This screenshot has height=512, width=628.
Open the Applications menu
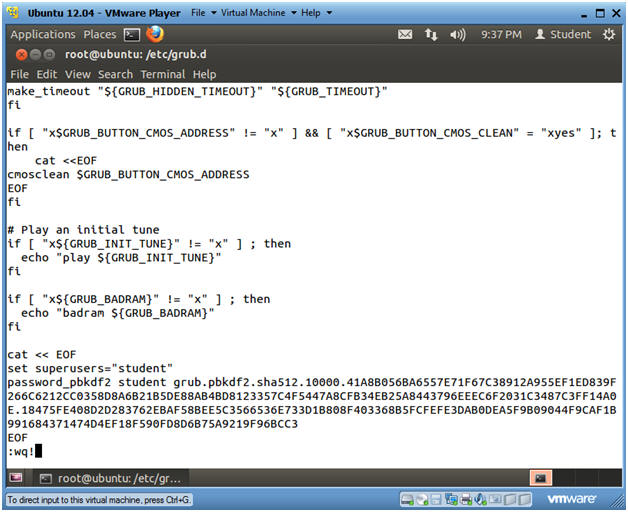click(43, 34)
